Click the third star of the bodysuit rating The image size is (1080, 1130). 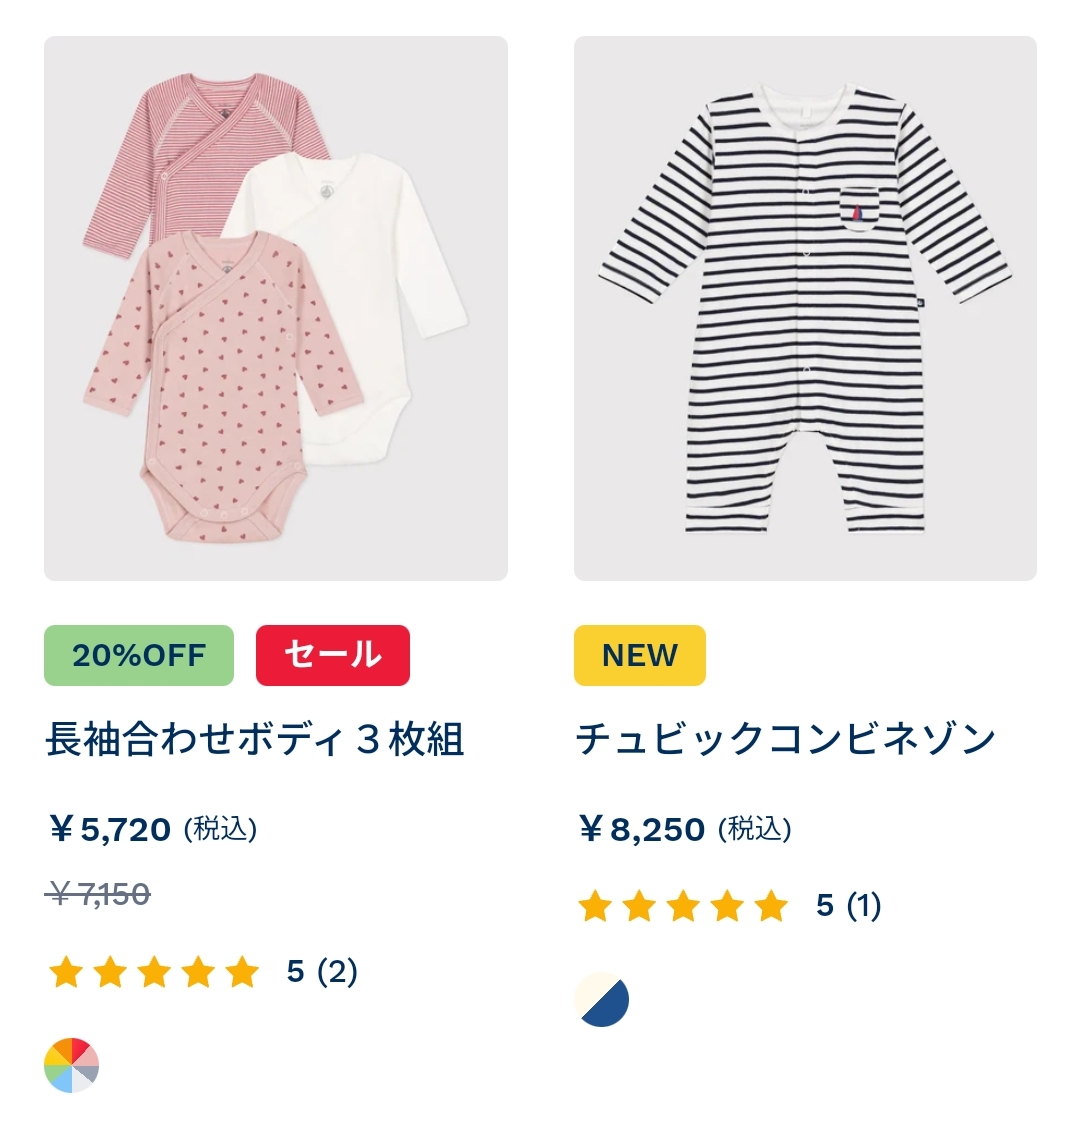coord(153,971)
